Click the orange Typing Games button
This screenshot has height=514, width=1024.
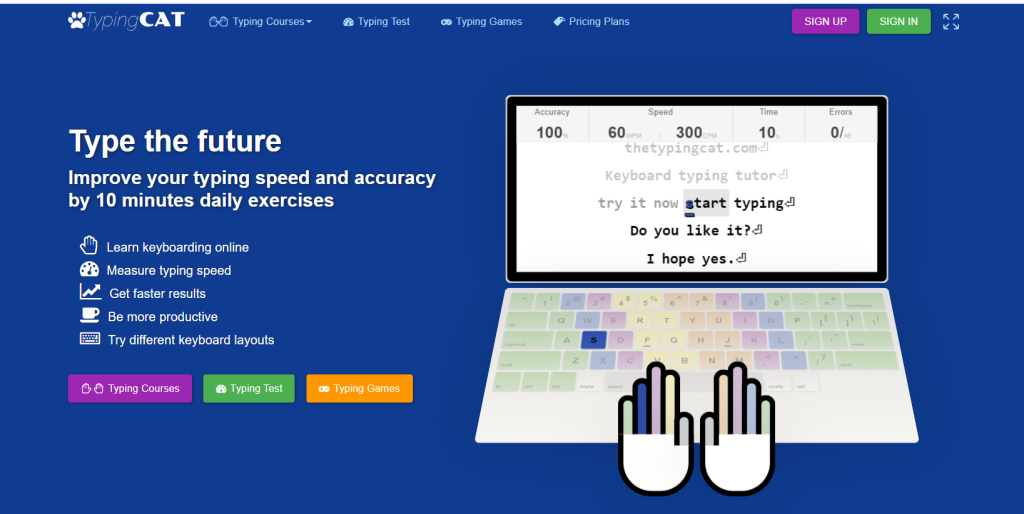(x=359, y=389)
